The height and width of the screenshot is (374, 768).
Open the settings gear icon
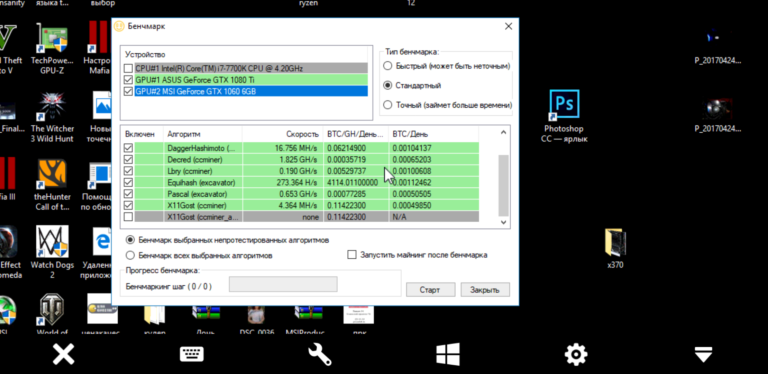(576, 354)
